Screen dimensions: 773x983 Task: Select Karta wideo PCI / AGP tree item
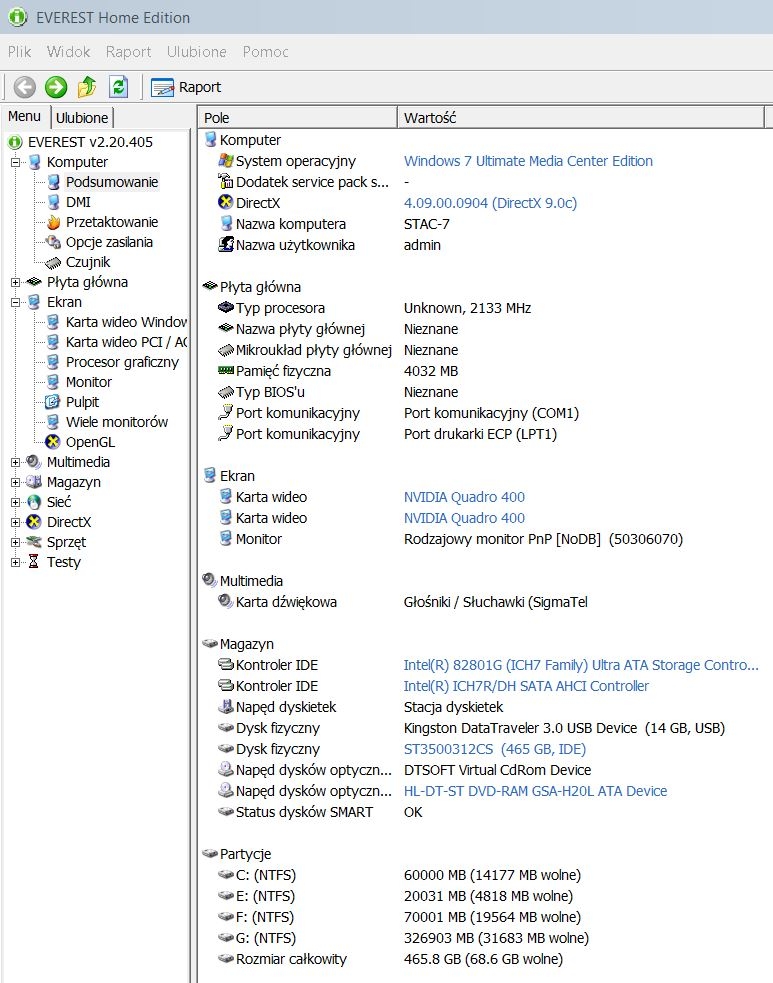pos(126,342)
